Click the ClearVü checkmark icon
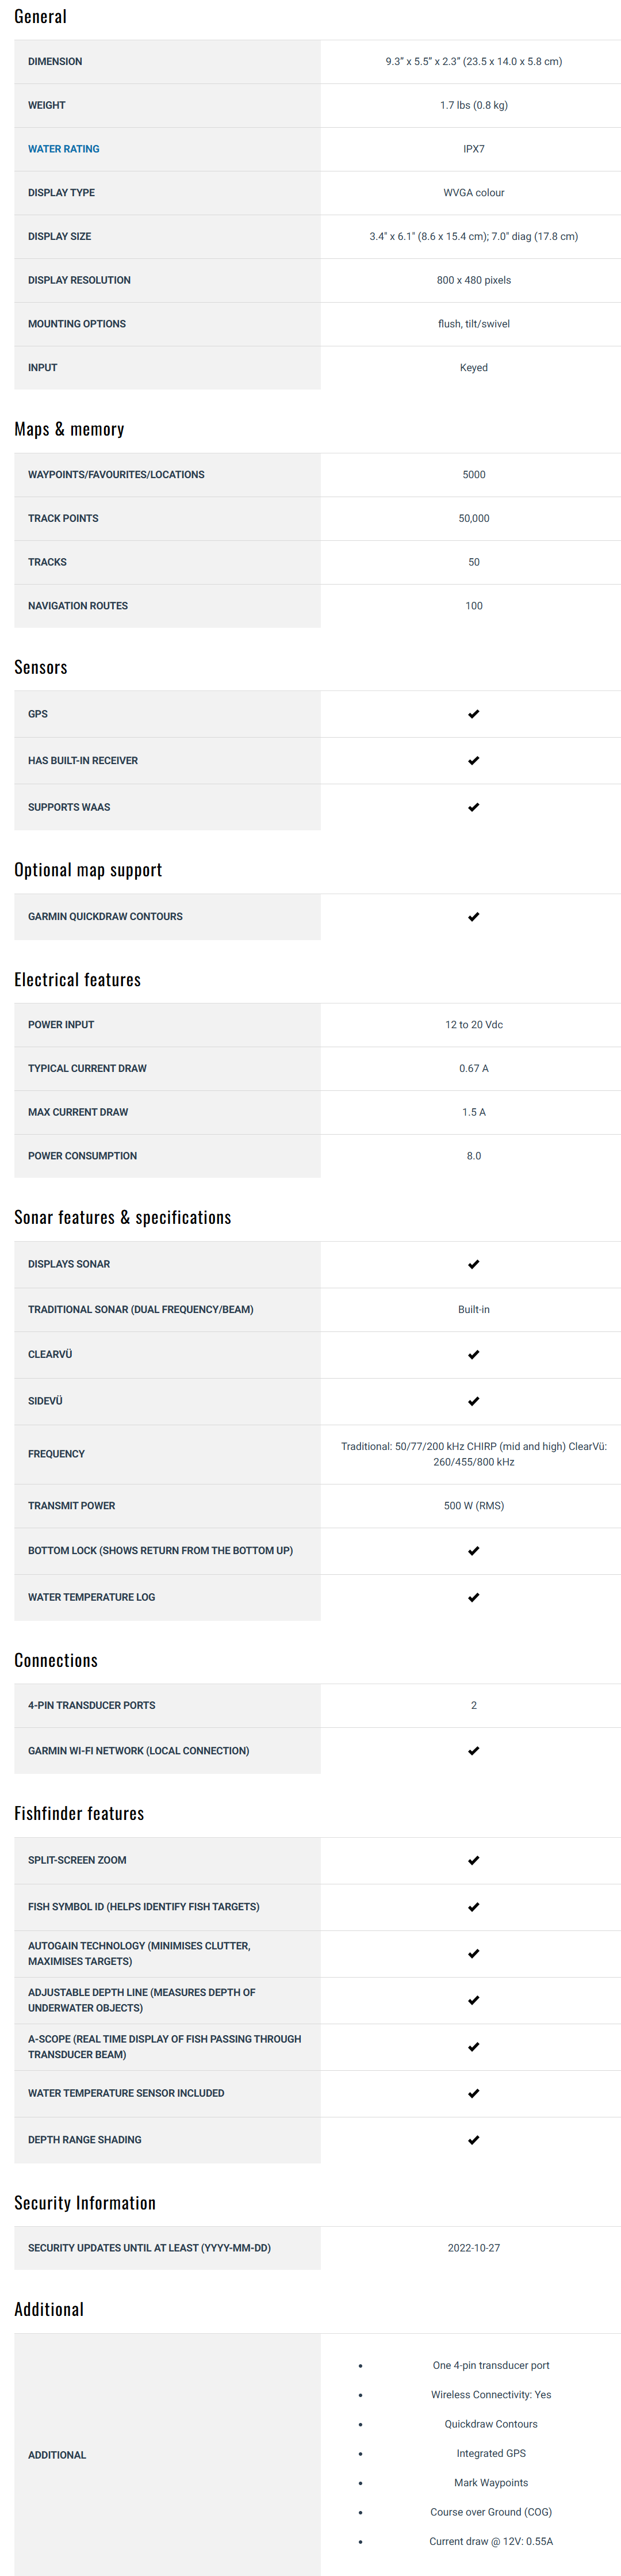The image size is (621, 2576). pyautogui.click(x=473, y=1355)
